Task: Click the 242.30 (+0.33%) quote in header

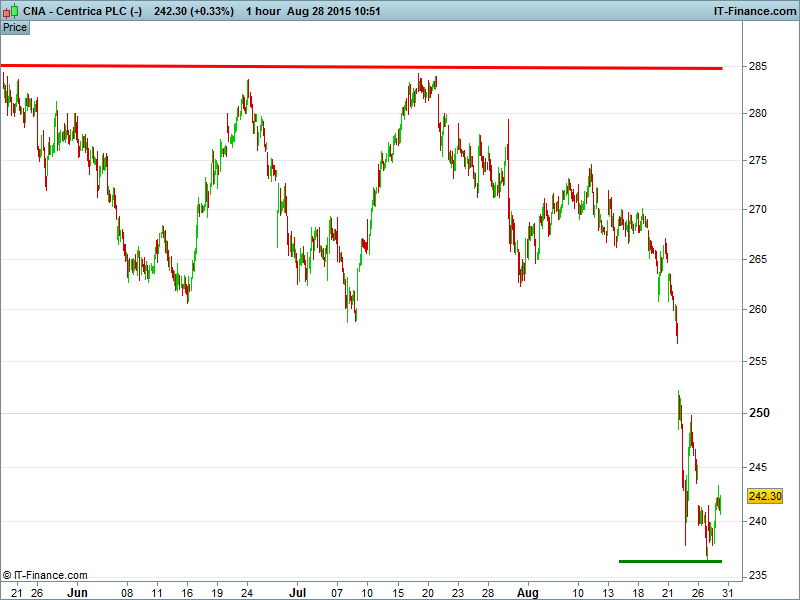Action: click(x=193, y=11)
